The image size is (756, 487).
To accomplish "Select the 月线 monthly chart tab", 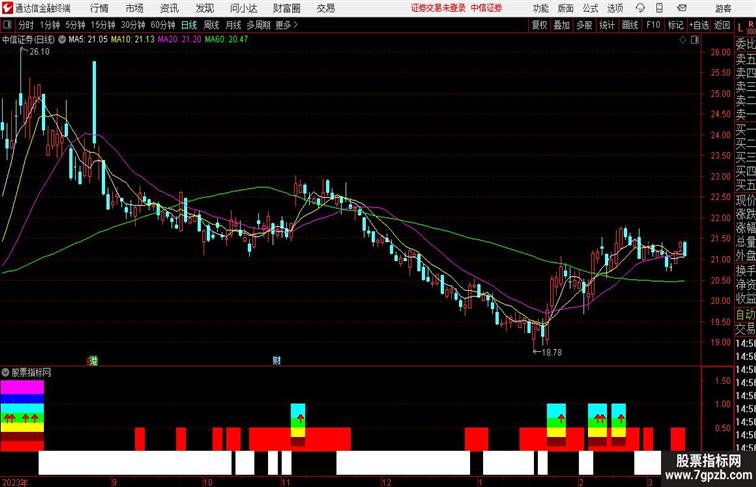I will click(x=233, y=25).
